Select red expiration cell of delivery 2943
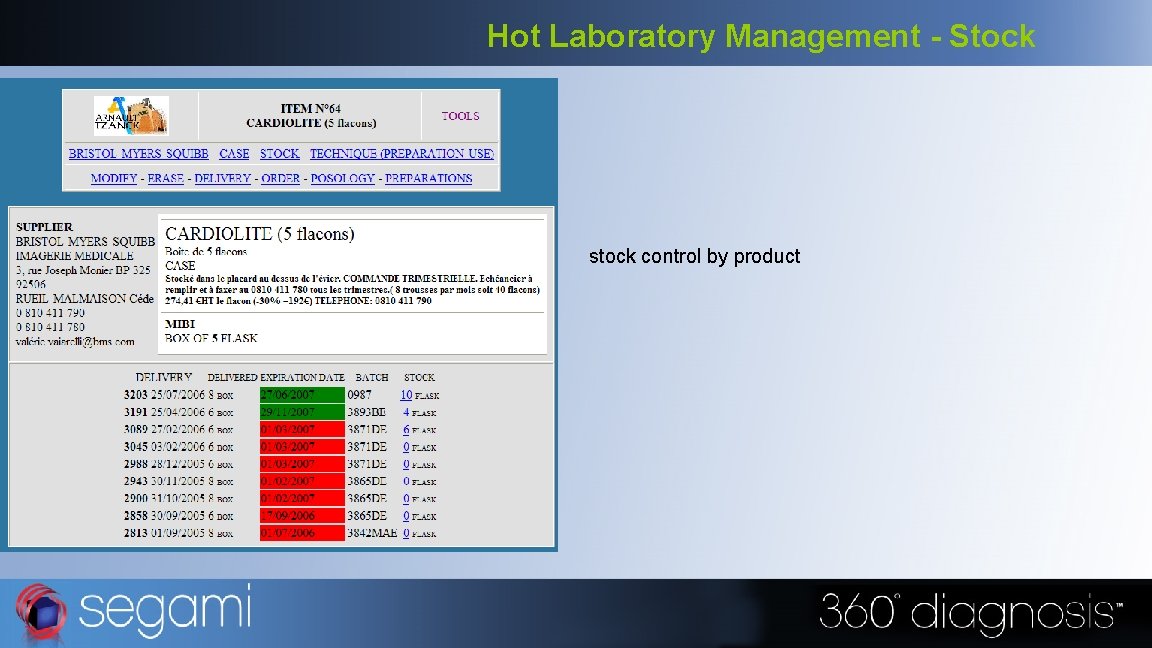Screen dimensions: 1152x648 click(x=302, y=481)
